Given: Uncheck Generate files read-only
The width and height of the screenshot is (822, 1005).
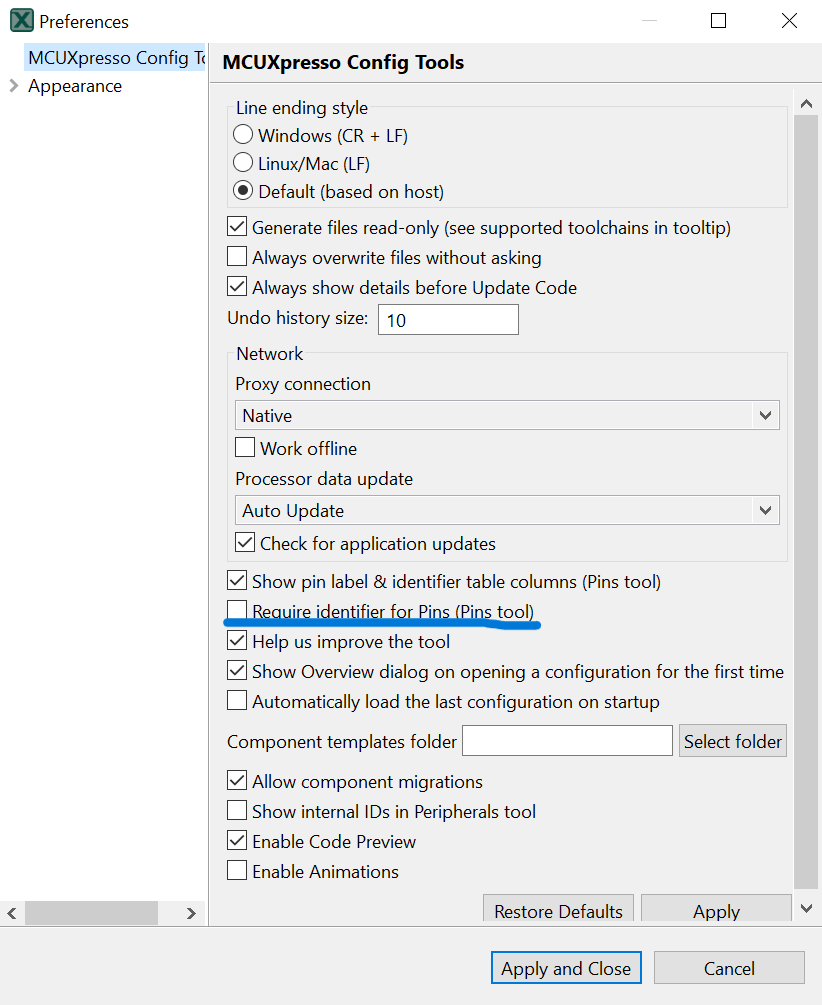Looking at the screenshot, I should [237, 226].
